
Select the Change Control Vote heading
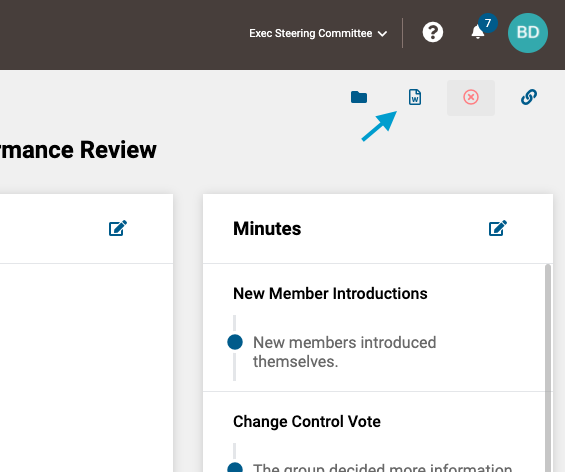click(x=307, y=421)
